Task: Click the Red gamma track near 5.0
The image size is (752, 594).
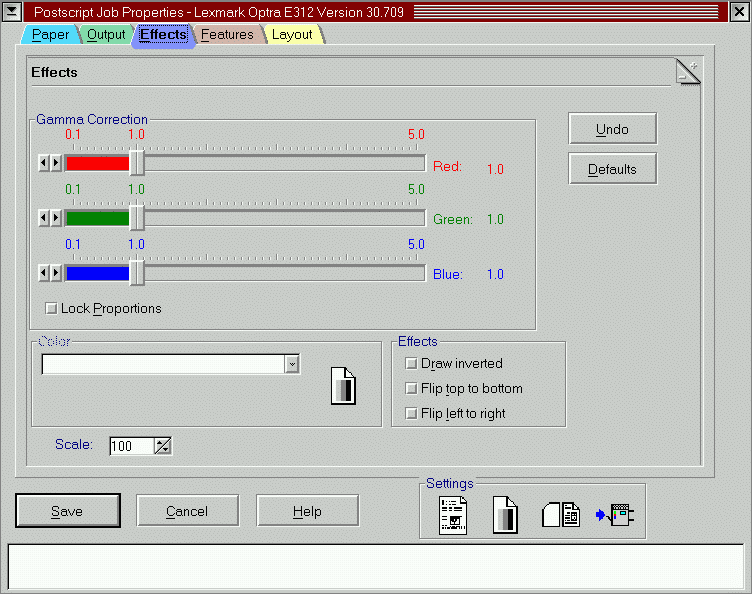Action: [416, 163]
